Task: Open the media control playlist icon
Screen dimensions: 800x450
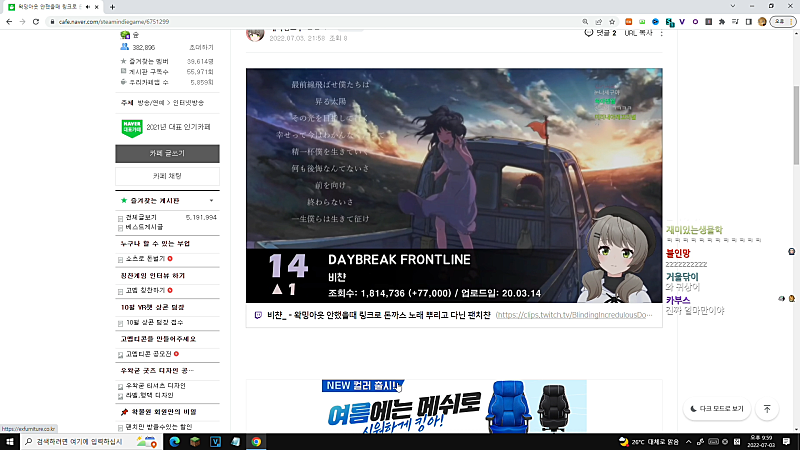Action: [735, 22]
